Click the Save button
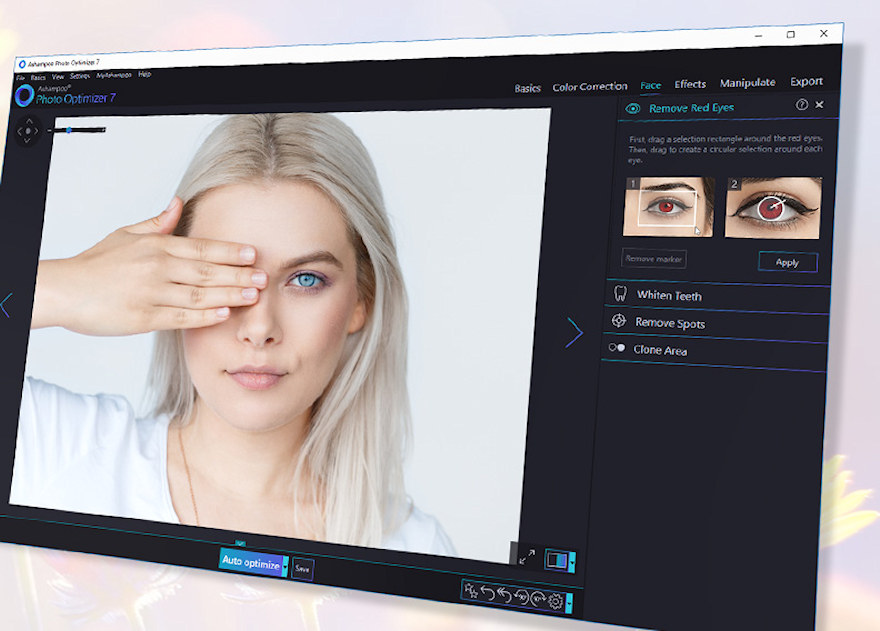 click(x=302, y=569)
